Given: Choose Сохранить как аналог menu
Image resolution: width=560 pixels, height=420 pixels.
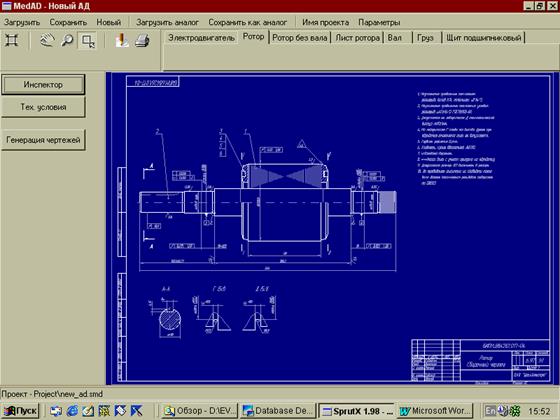Looking at the screenshot, I should [248, 22].
